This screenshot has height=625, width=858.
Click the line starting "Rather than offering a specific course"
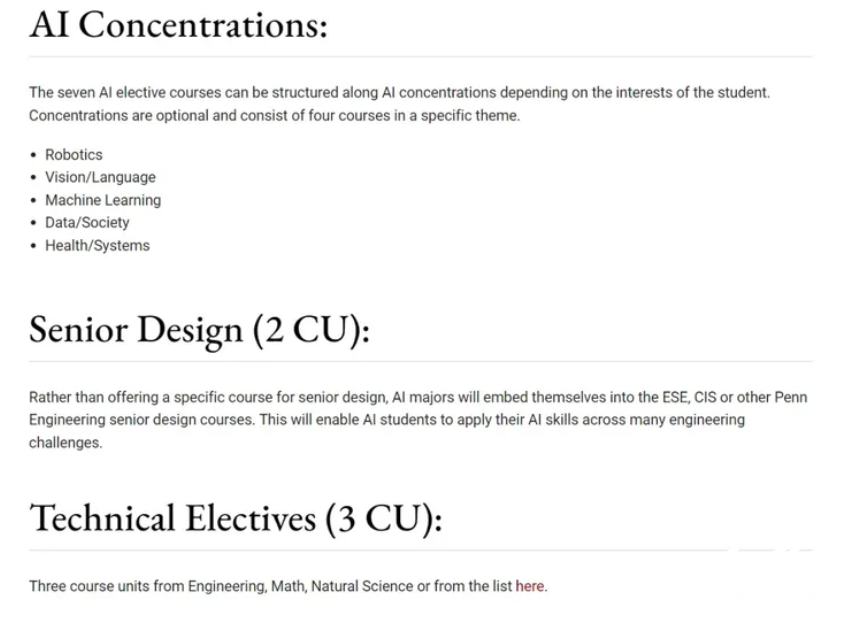pyautogui.click(x=418, y=397)
